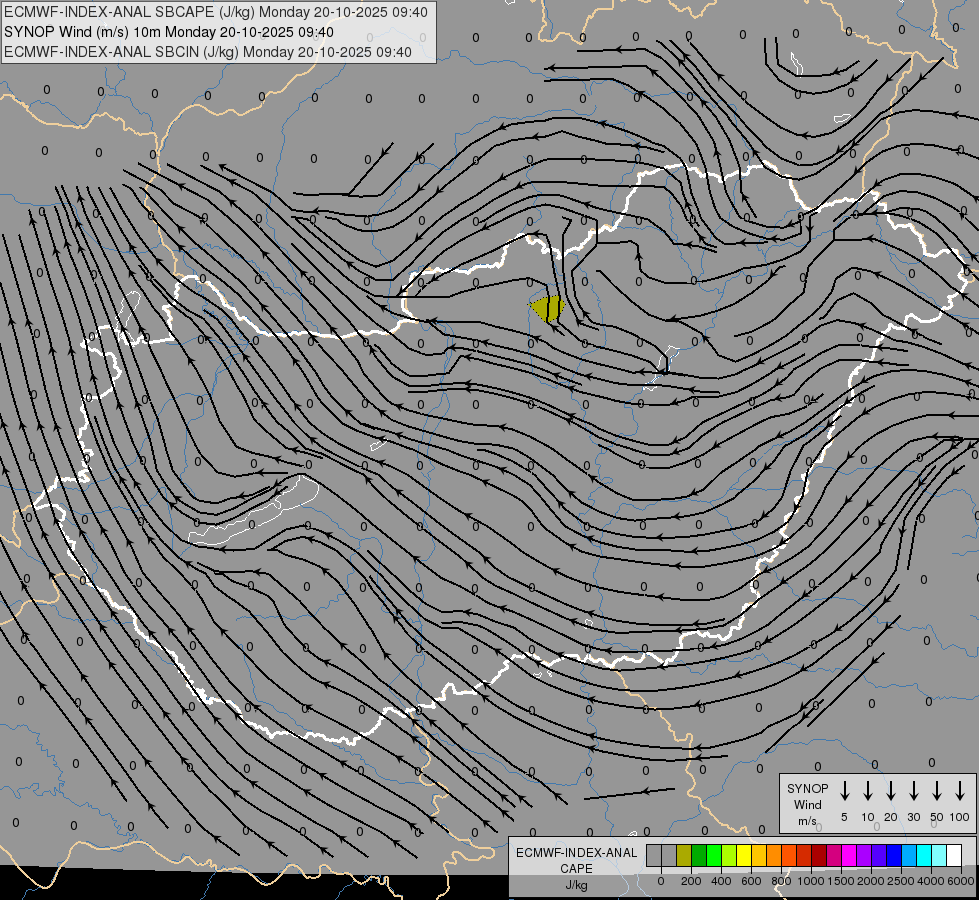The width and height of the screenshot is (979, 900).
Task: Click the 1500 tick label in CAPE legend
Action: (x=841, y=881)
